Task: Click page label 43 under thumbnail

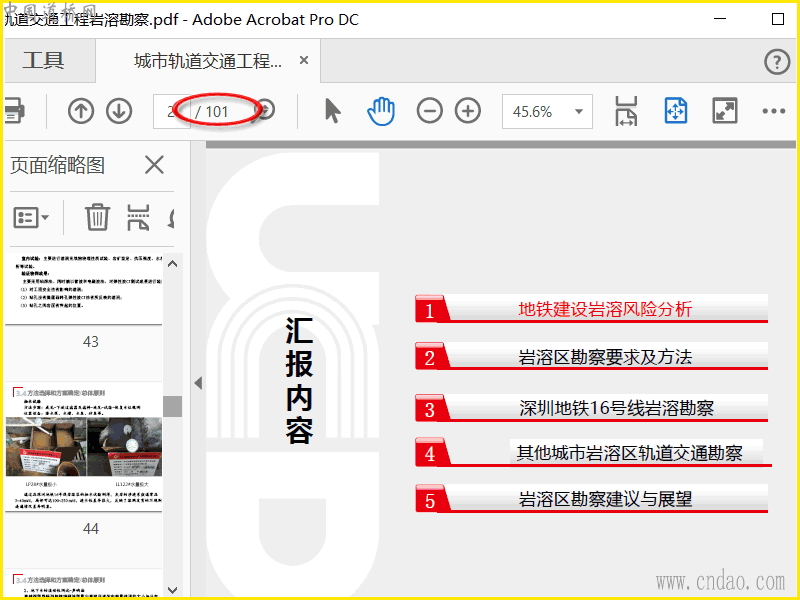Action: click(x=90, y=341)
